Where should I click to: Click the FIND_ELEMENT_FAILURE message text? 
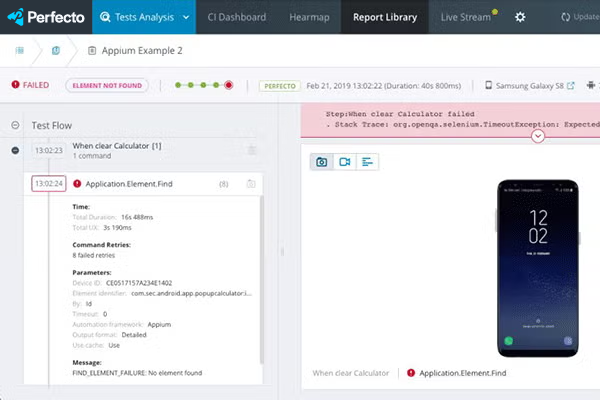click(137, 373)
